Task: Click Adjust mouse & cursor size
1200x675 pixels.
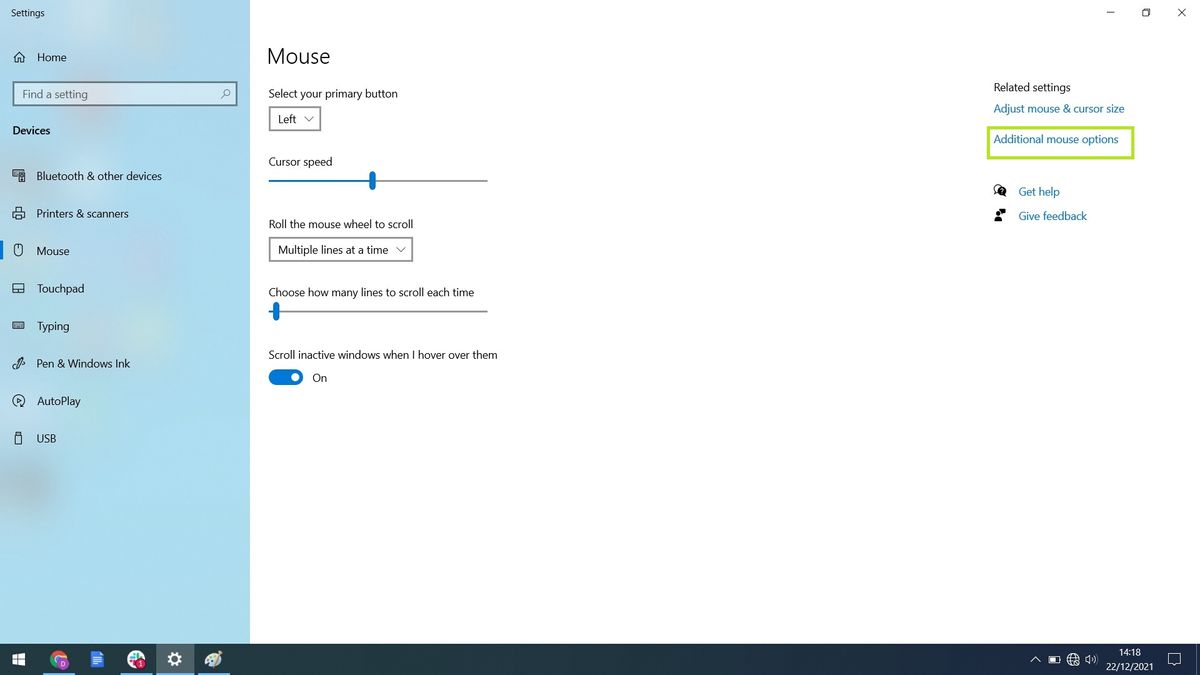Action: 1058,108
